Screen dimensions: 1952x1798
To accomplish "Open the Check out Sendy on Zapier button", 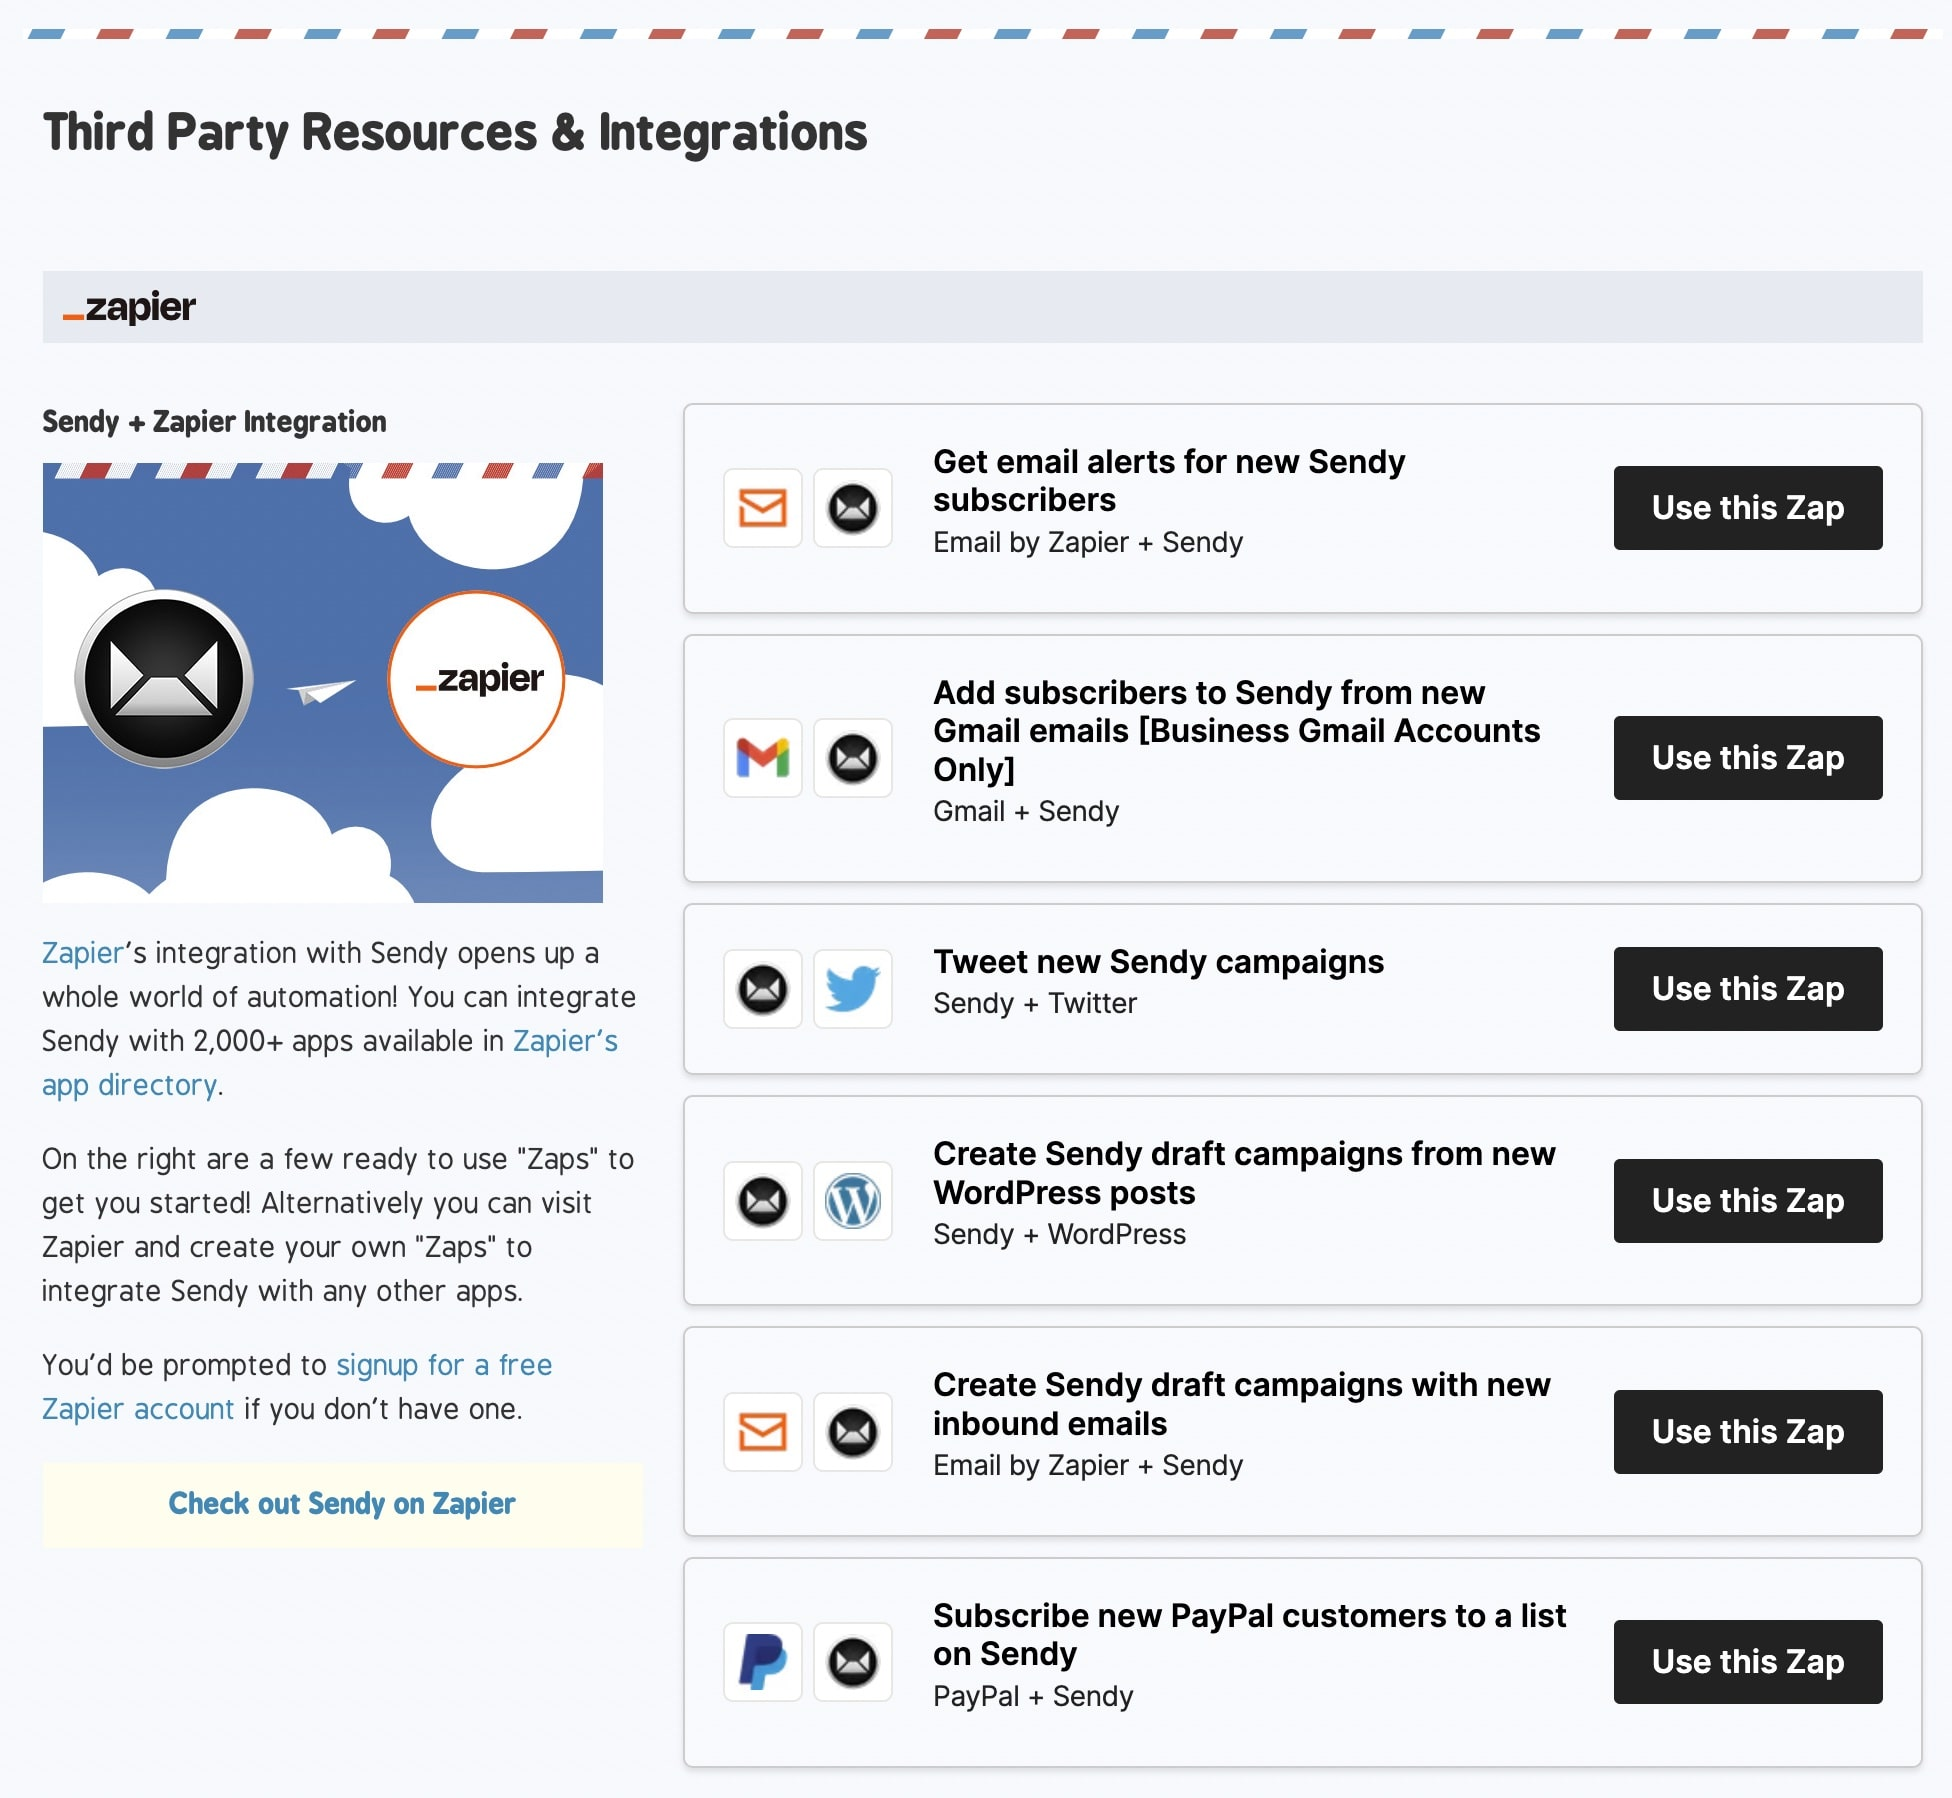I will [x=342, y=1504].
